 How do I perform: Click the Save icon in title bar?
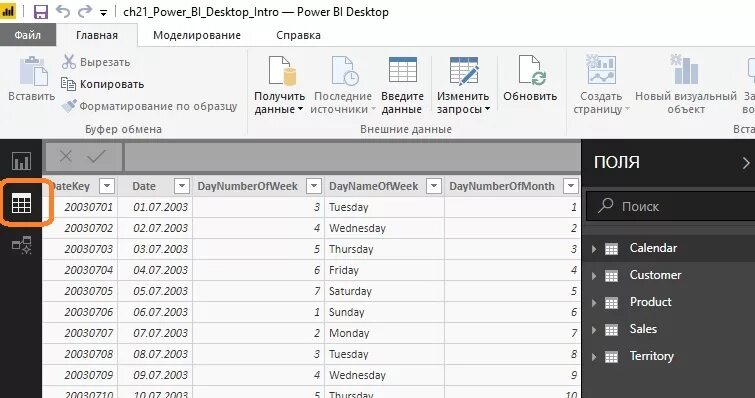click(40, 12)
